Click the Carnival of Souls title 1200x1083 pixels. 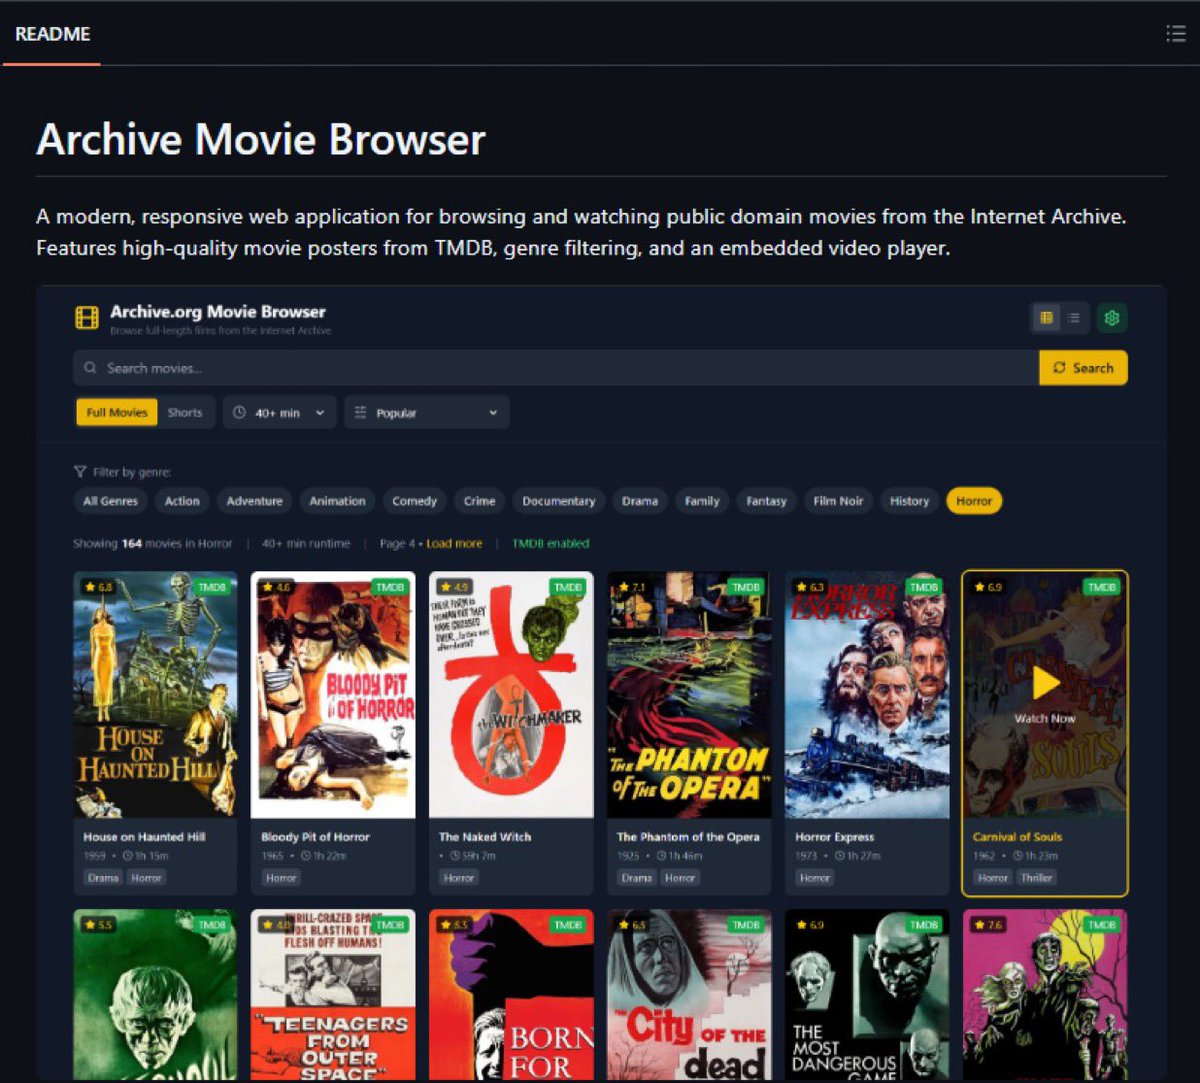[x=1017, y=837]
